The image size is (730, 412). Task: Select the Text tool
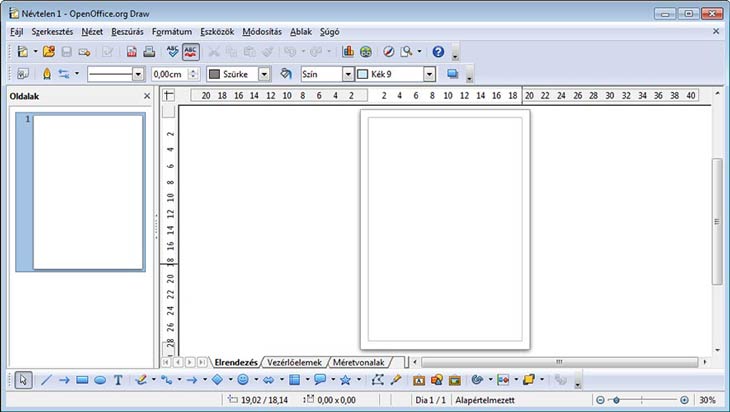(x=118, y=380)
